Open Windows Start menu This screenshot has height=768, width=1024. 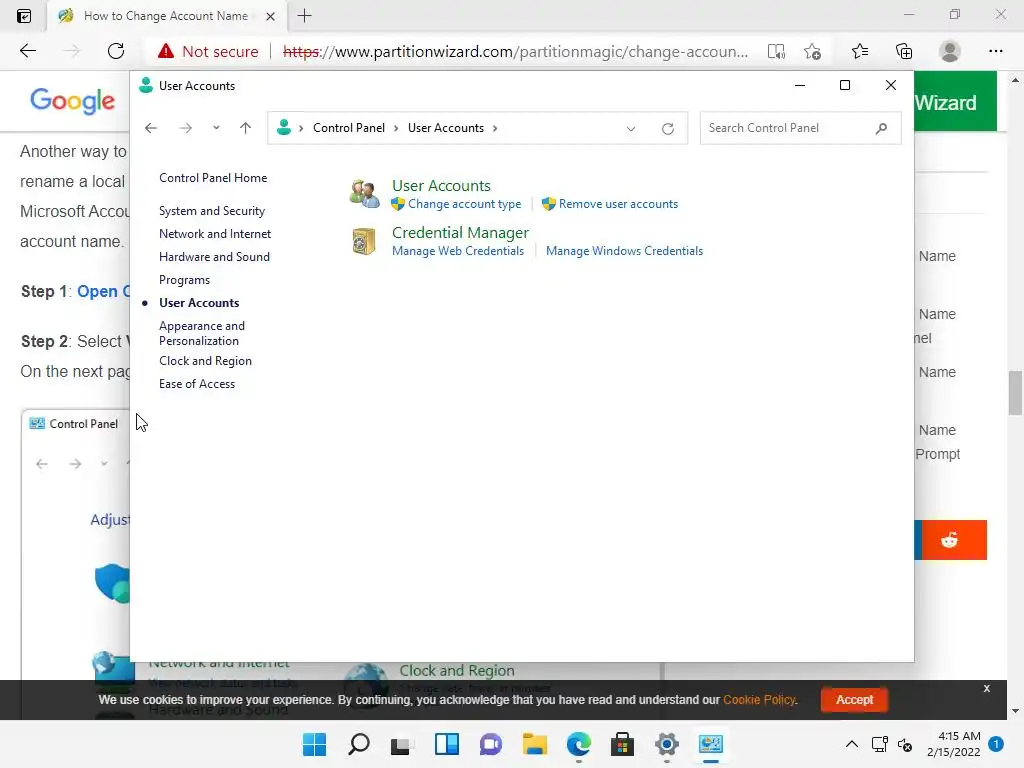[314, 744]
